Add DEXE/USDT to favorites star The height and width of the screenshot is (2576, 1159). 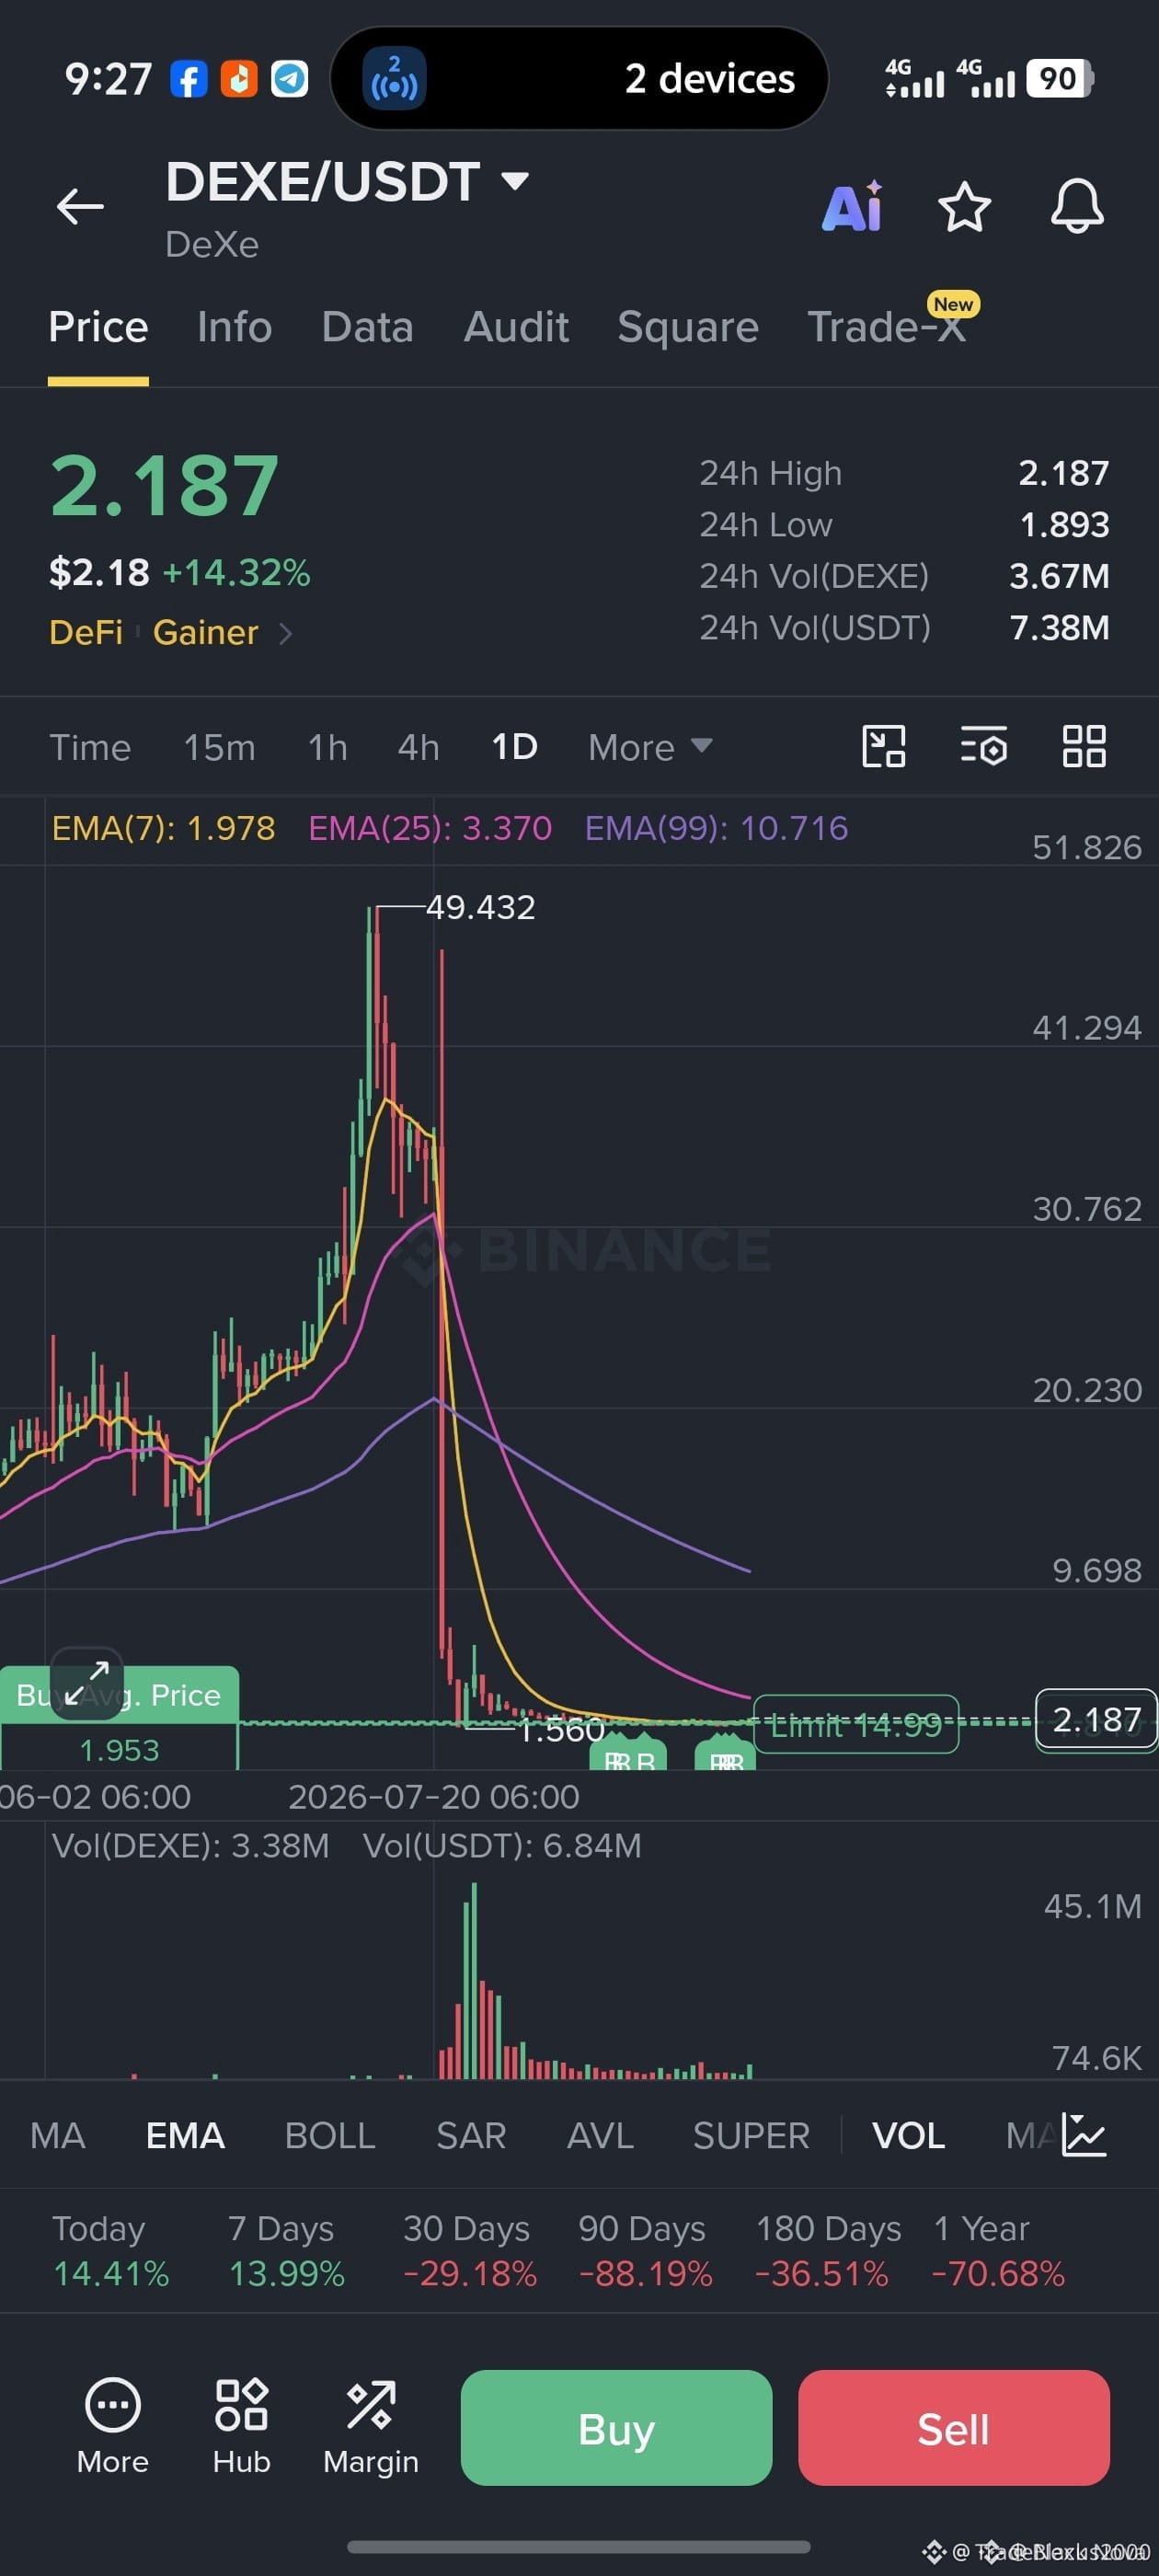964,207
